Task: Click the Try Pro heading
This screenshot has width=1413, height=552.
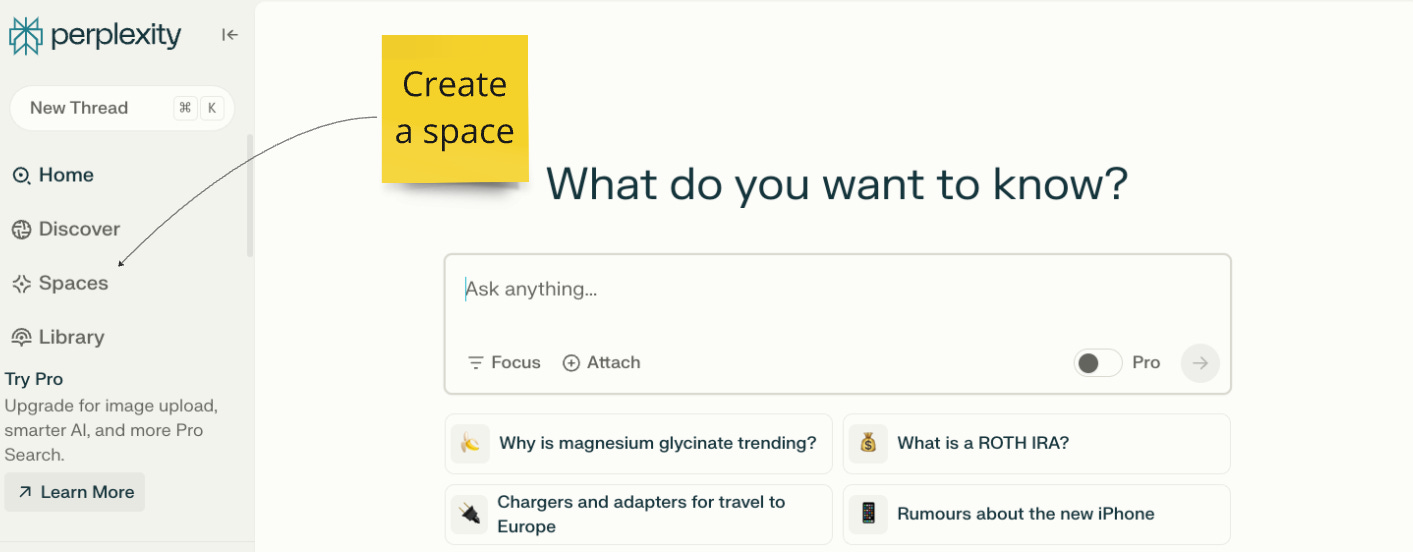Action: 34,379
